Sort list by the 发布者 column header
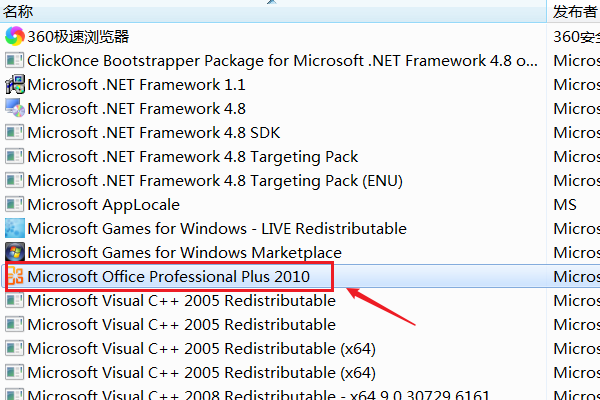The width and height of the screenshot is (600, 400). coord(574,12)
